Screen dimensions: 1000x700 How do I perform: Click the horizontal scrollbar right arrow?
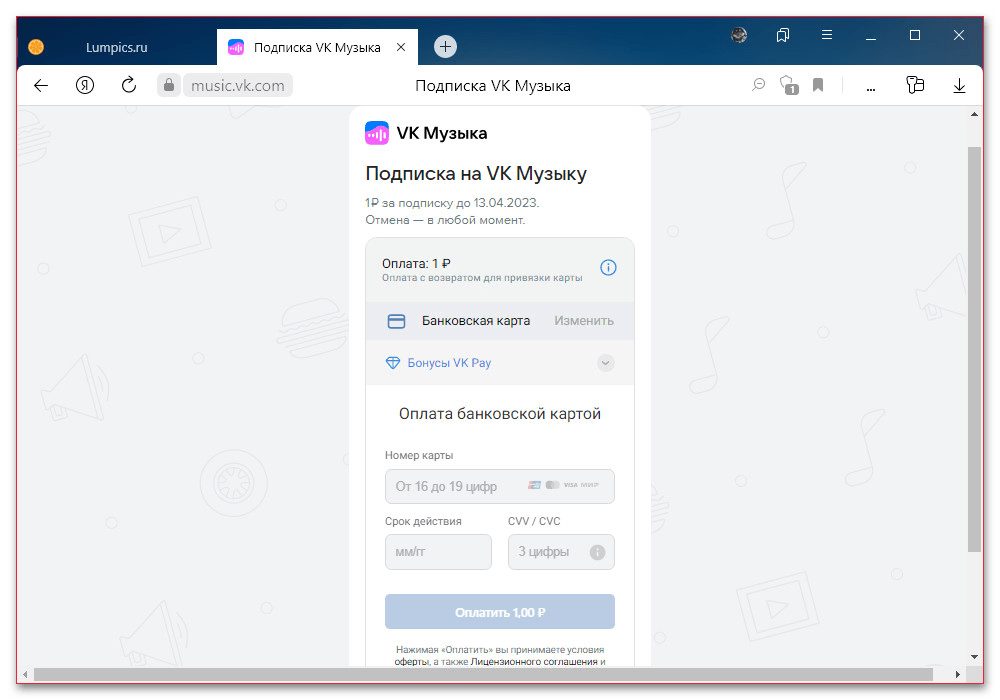click(957, 674)
